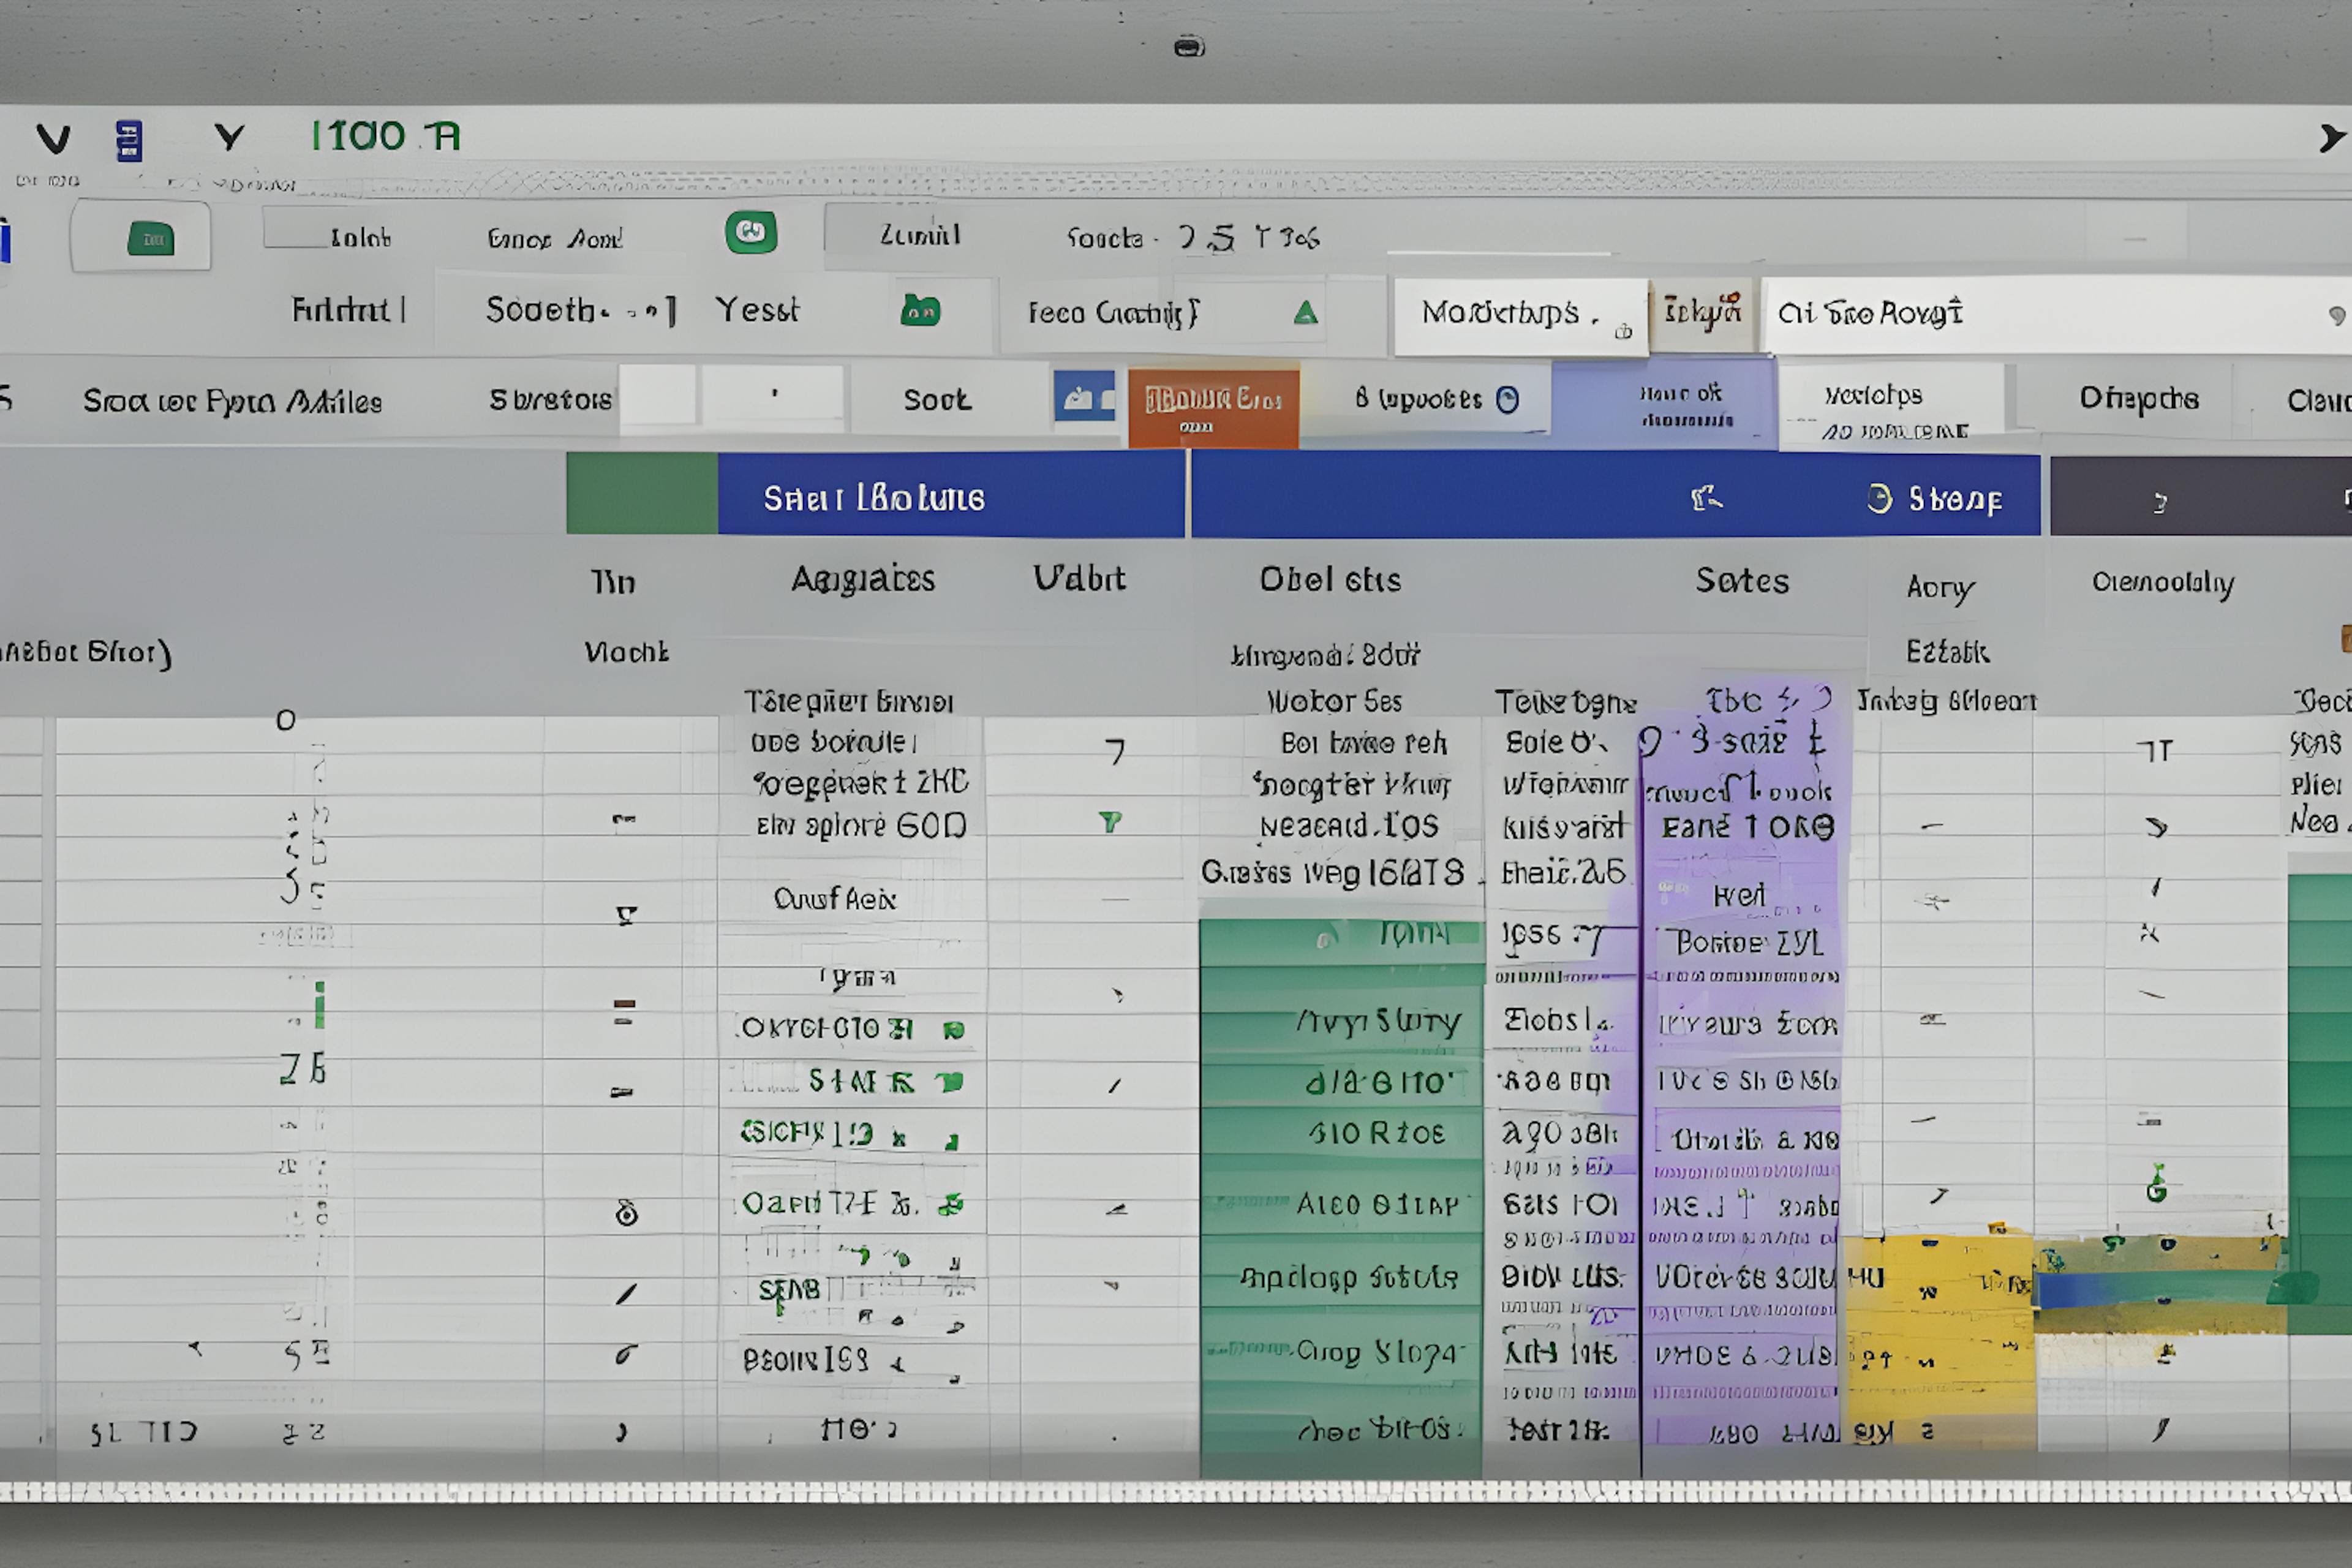Click the green folder icon next to Yesst

(x=922, y=311)
